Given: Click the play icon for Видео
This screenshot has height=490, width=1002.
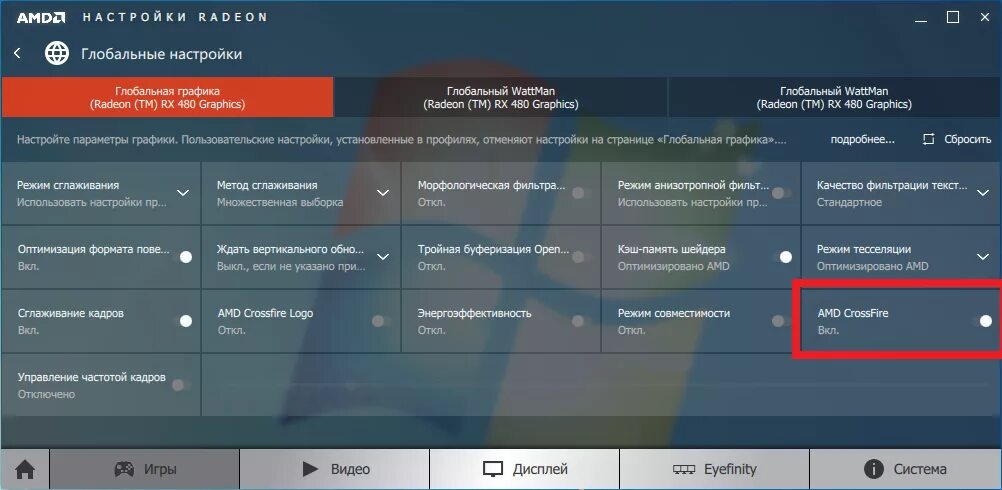Looking at the screenshot, I should pyautogui.click(x=311, y=470).
